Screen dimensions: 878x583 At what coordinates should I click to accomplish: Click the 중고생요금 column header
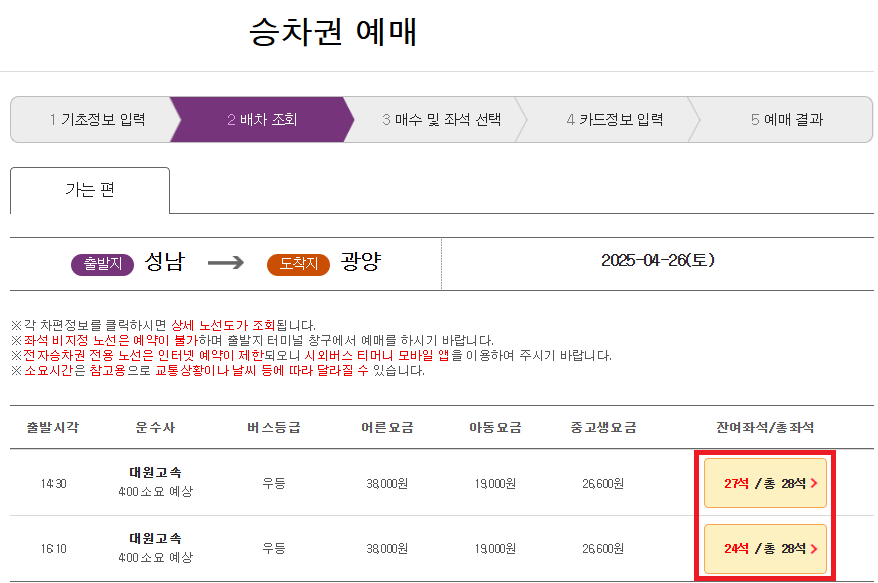[x=603, y=428]
